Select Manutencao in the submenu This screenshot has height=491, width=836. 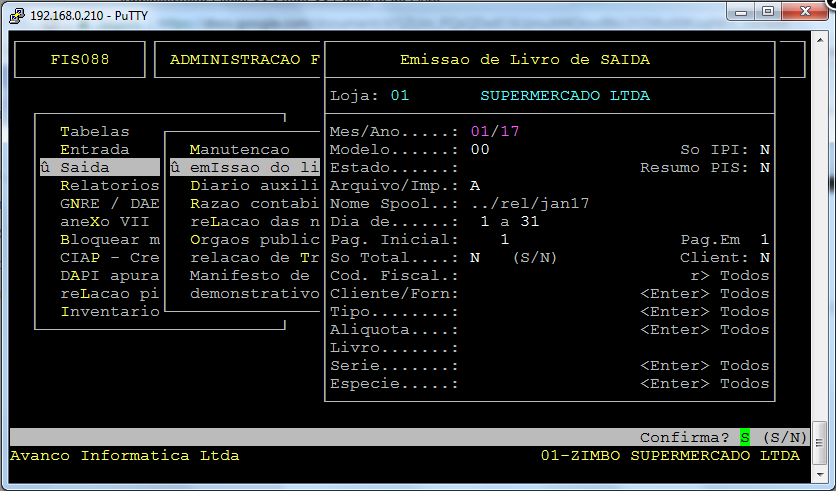tap(239, 149)
